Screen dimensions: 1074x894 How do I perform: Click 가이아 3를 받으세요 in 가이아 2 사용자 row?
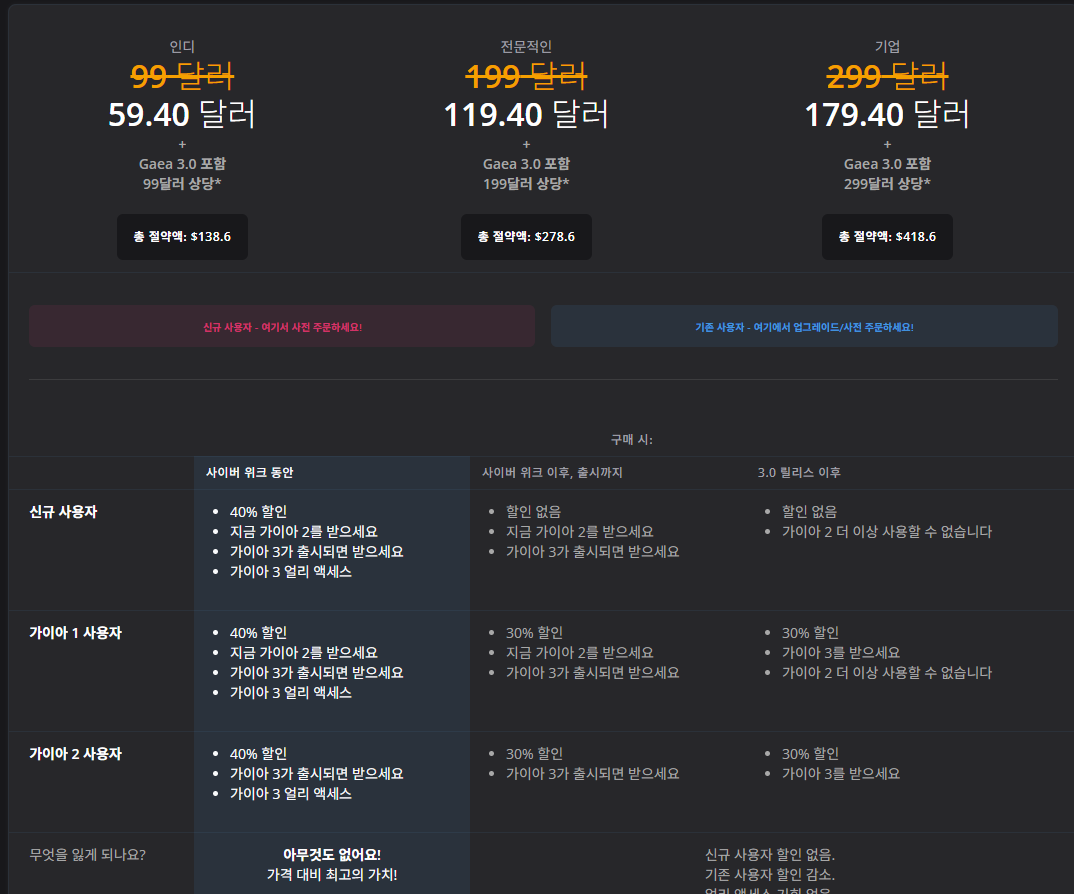[841, 773]
